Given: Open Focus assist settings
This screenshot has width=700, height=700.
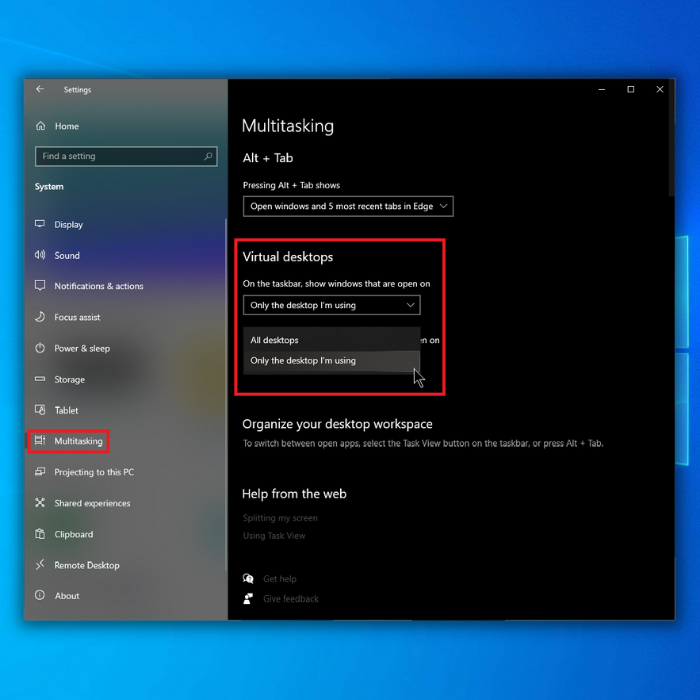Looking at the screenshot, I should click(x=77, y=317).
